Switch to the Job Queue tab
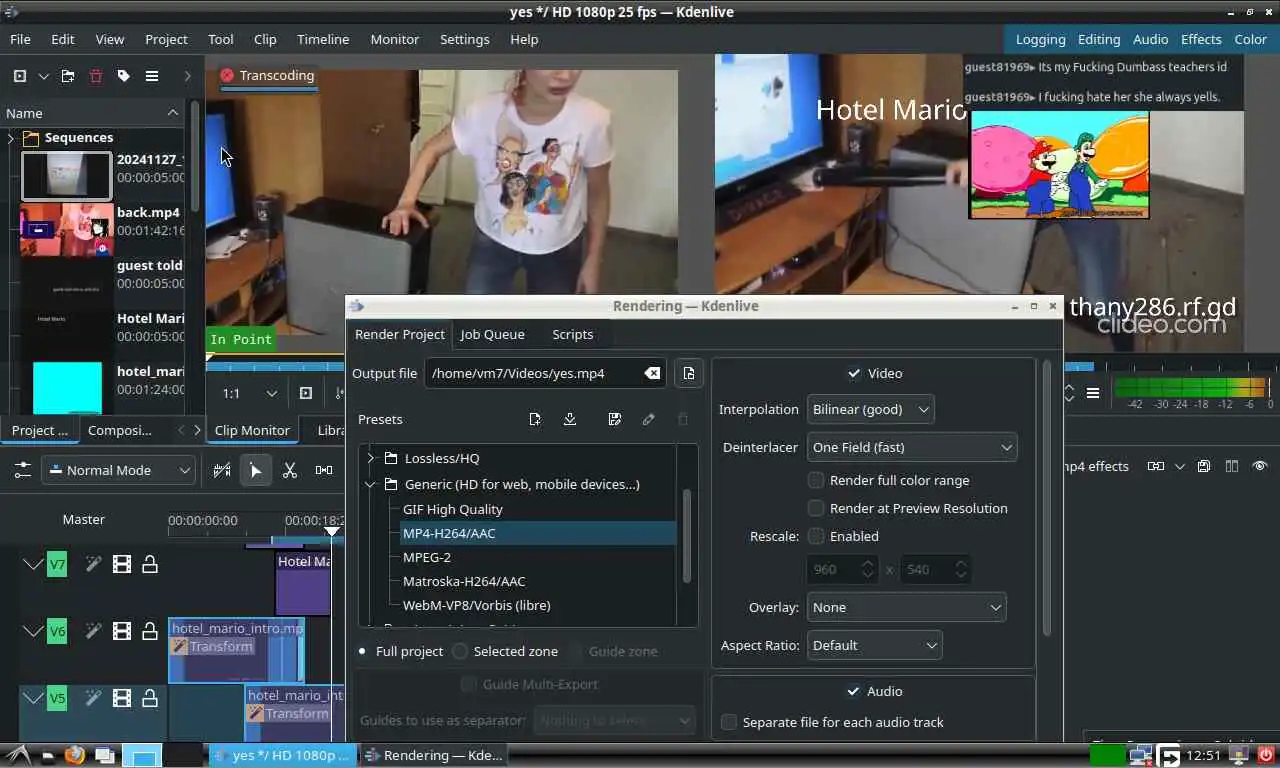 point(492,334)
